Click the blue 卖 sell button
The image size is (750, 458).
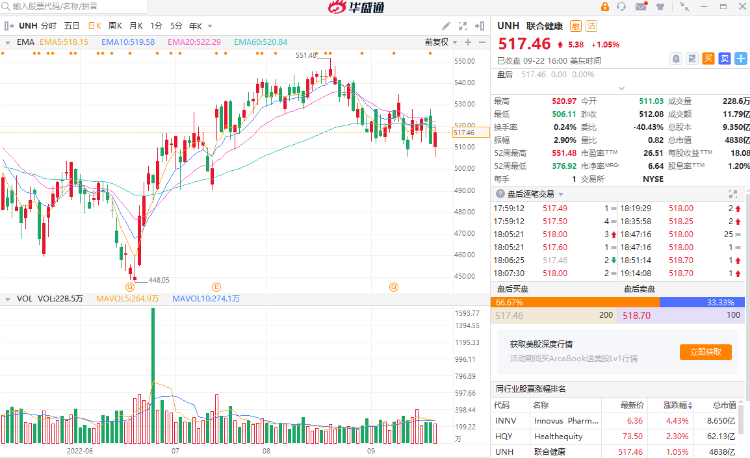[x=724, y=59]
